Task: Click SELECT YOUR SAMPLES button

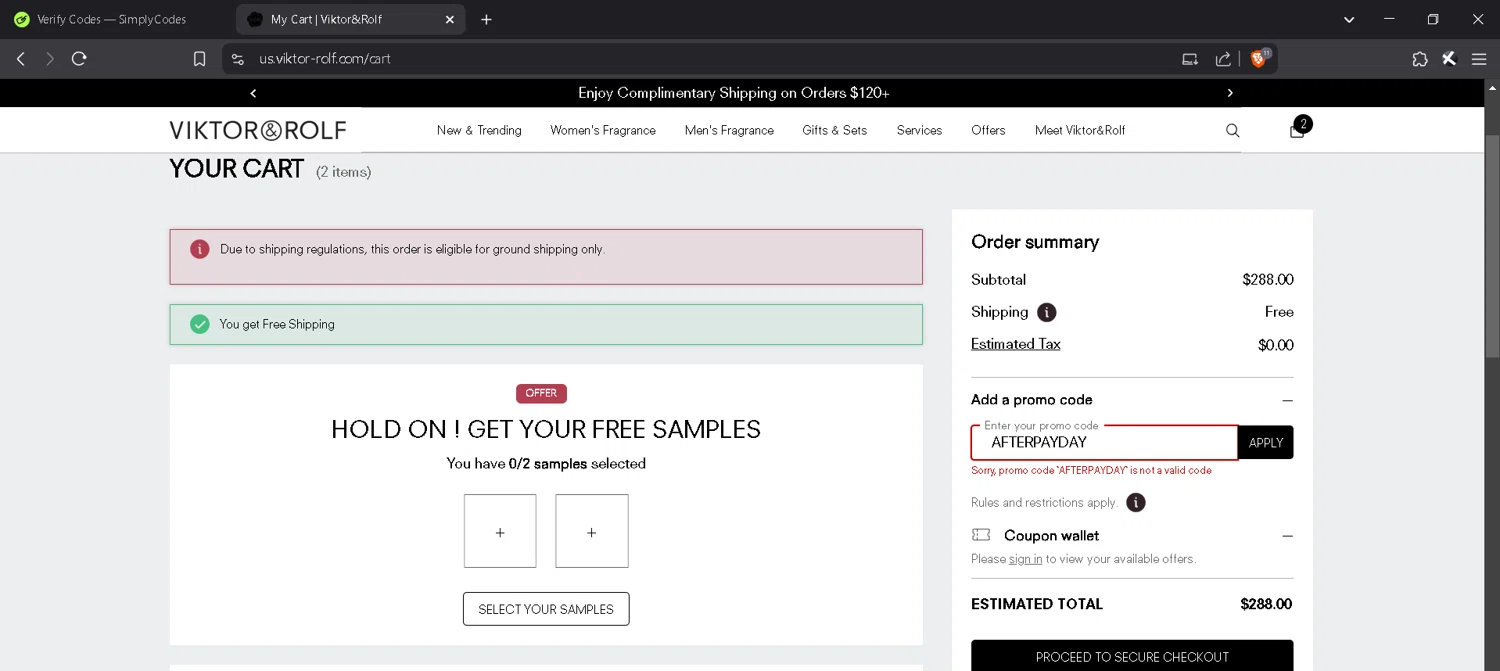Action: [x=546, y=609]
